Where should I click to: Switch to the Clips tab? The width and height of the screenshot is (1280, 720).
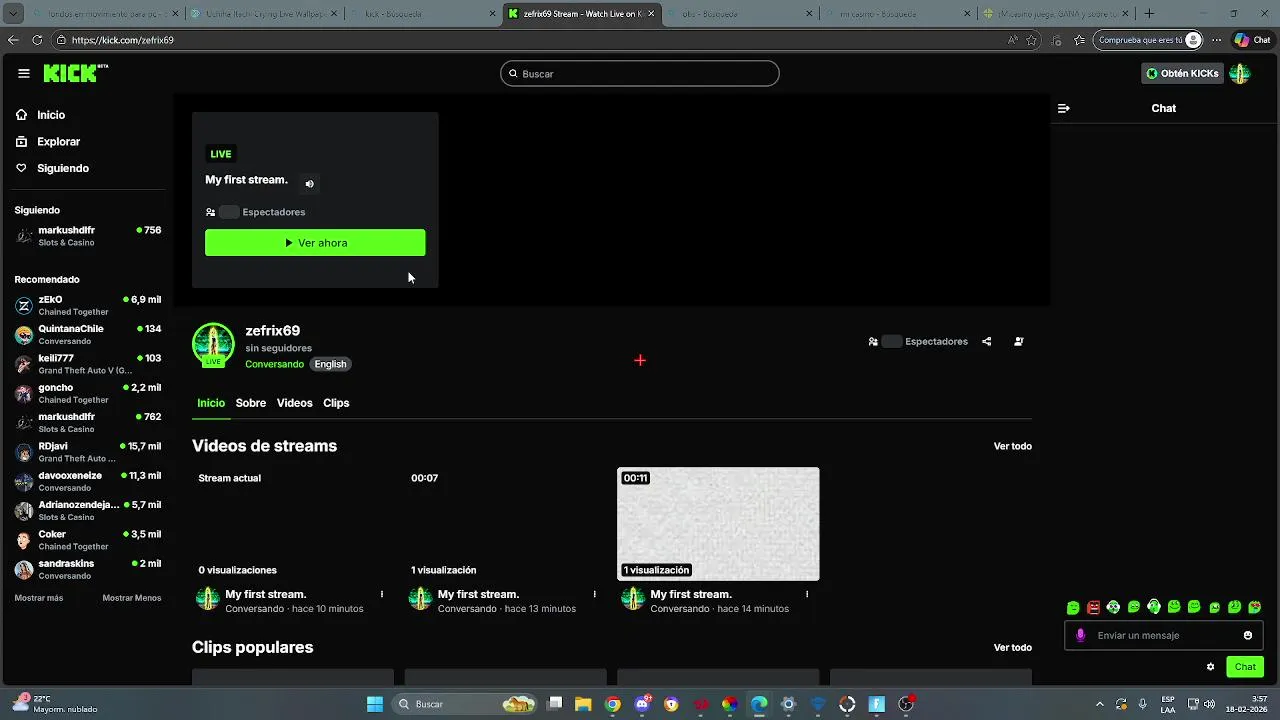(336, 403)
